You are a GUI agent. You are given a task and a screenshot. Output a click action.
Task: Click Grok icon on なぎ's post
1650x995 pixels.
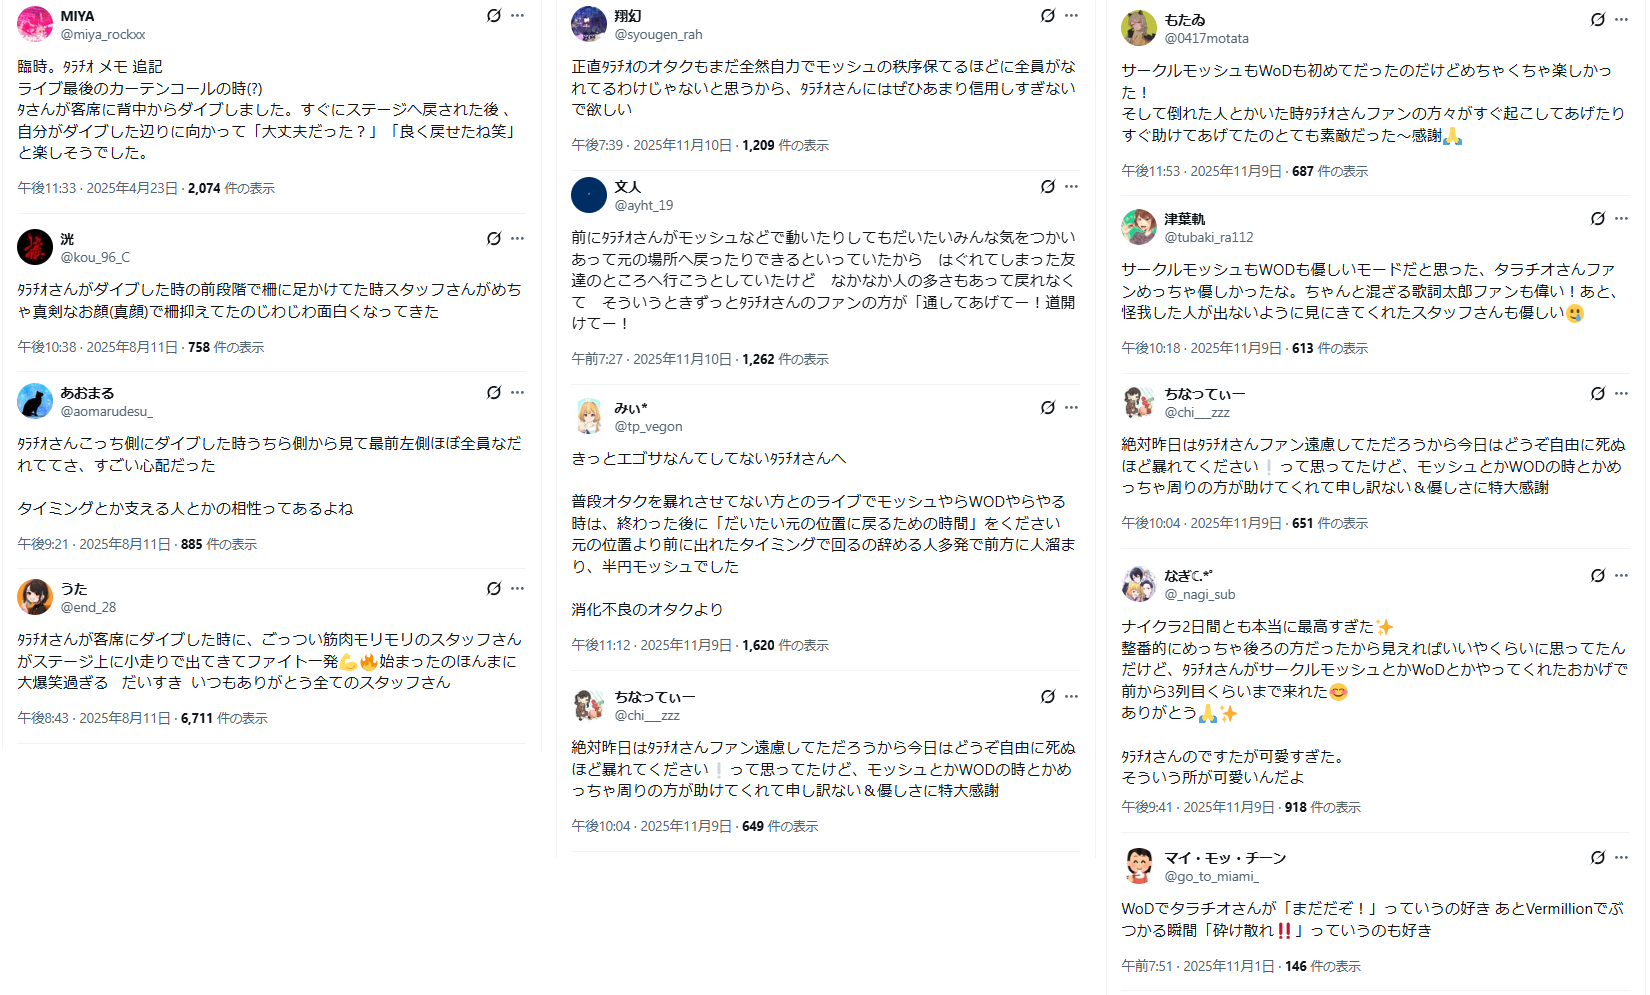click(1598, 576)
